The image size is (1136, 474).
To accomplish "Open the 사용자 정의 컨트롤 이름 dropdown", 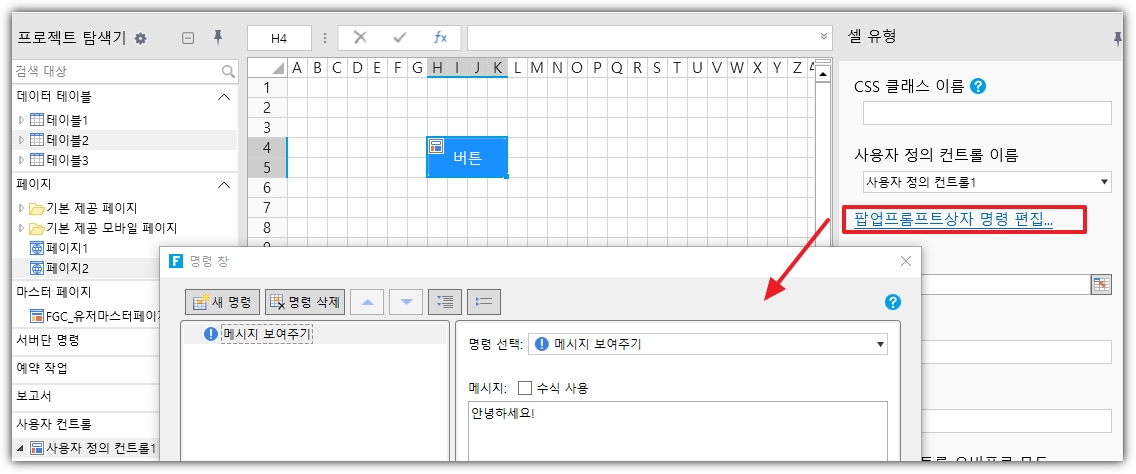I will click(x=1104, y=182).
